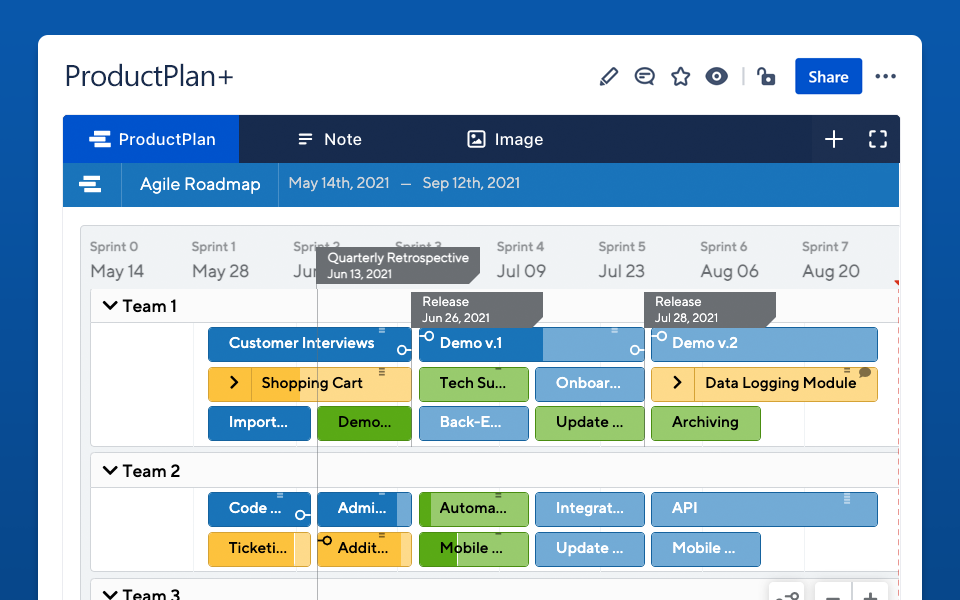Screen dimensions: 960x600
Task: Collapse the Team 2 section
Action: click(110, 471)
